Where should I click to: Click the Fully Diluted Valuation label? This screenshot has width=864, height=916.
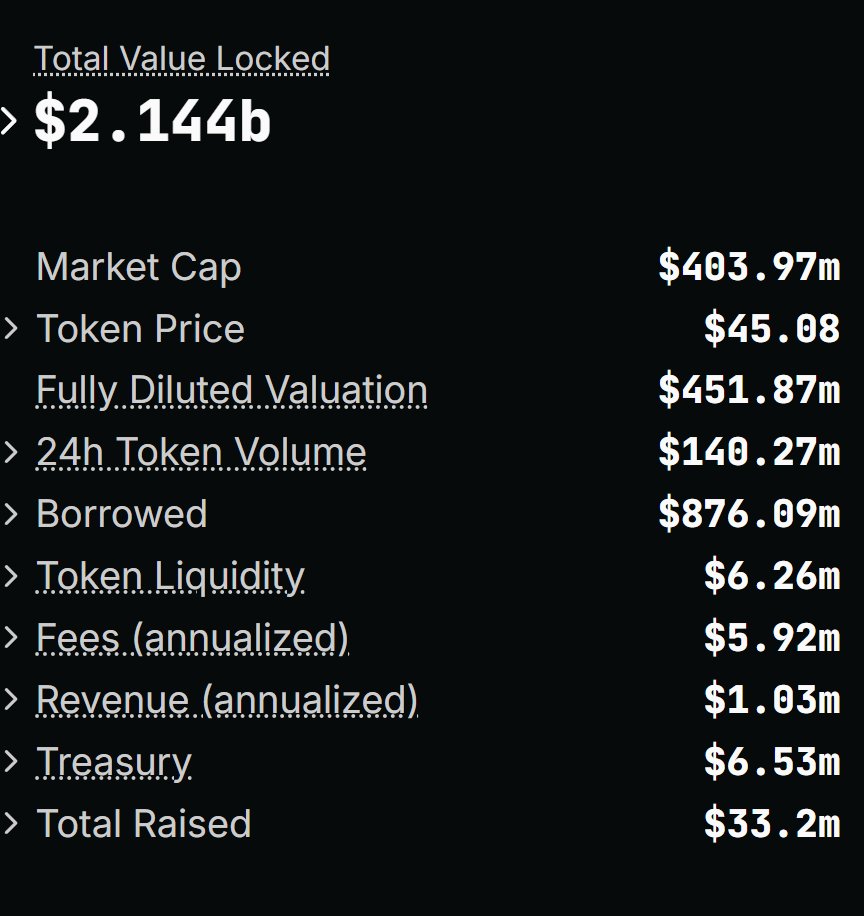tap(232, 390)
